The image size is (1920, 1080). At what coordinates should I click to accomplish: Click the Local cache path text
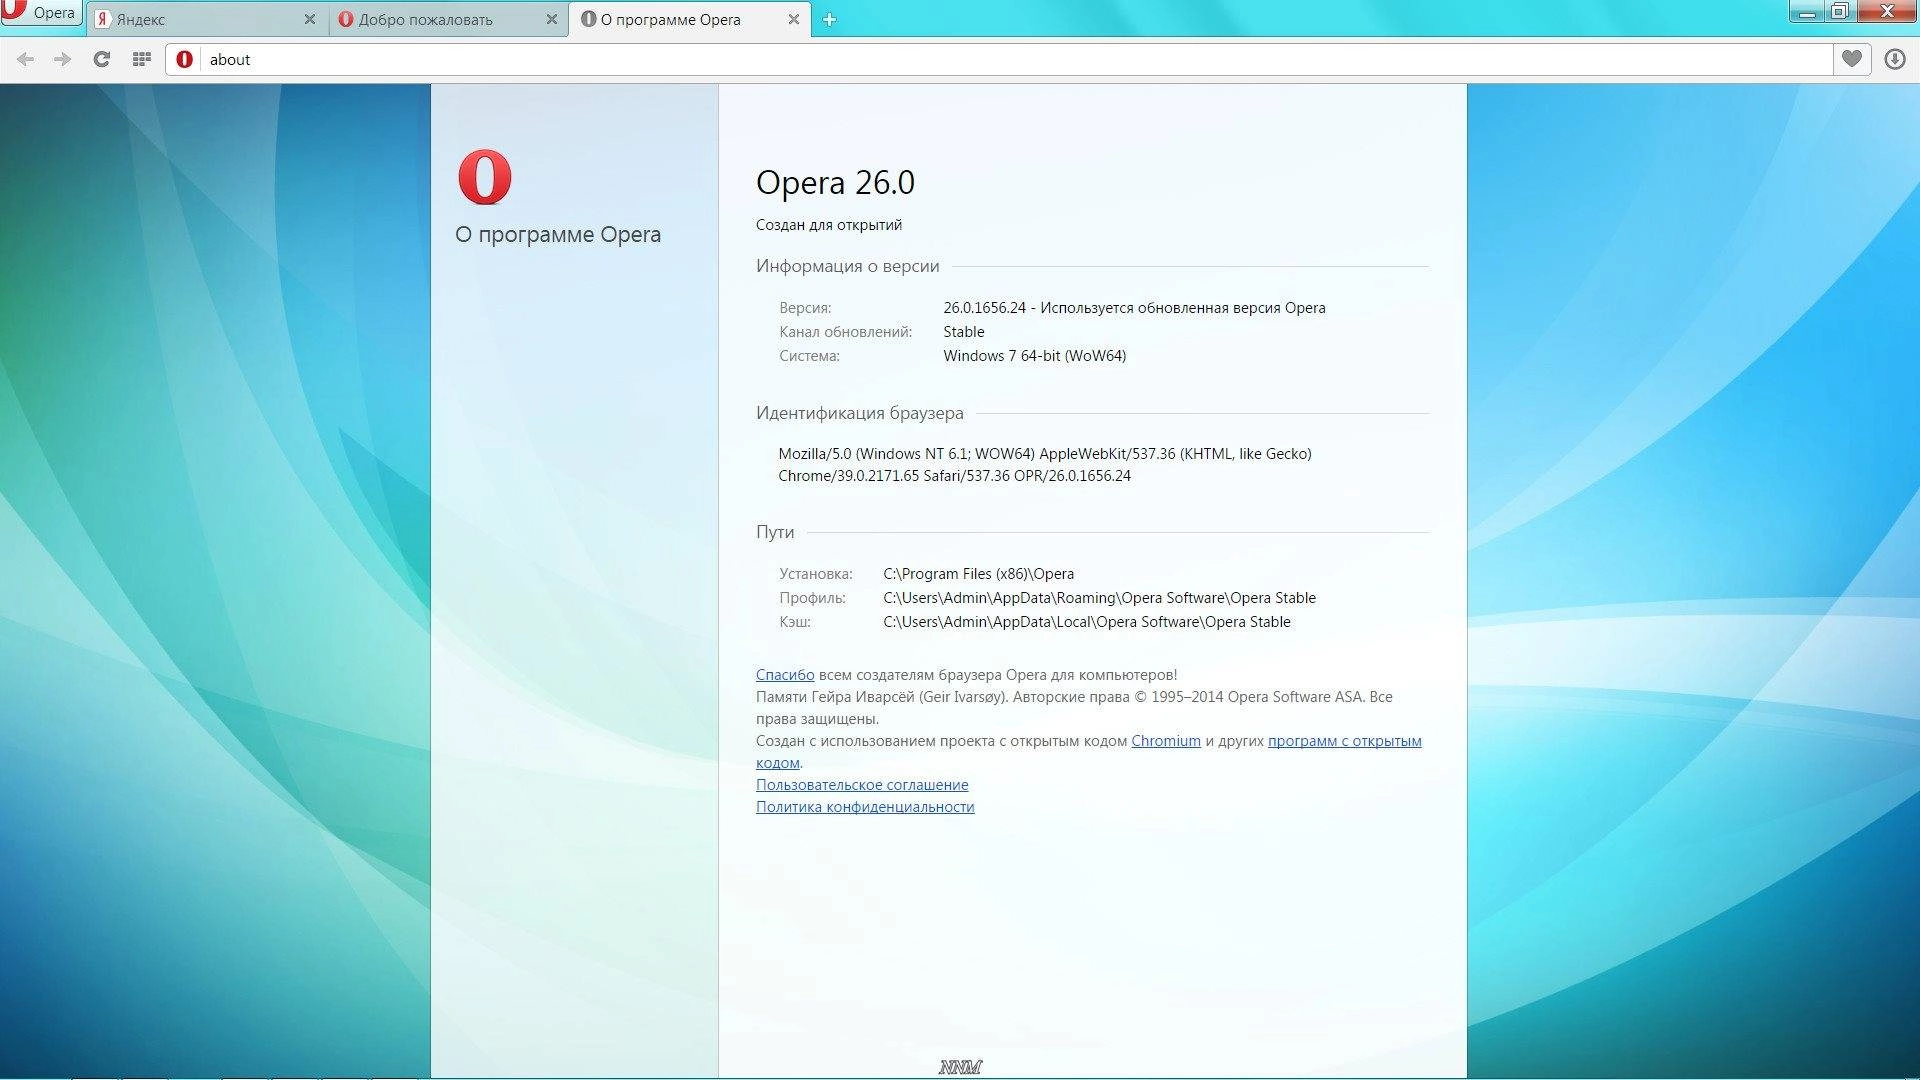(x=1087, y=622)
